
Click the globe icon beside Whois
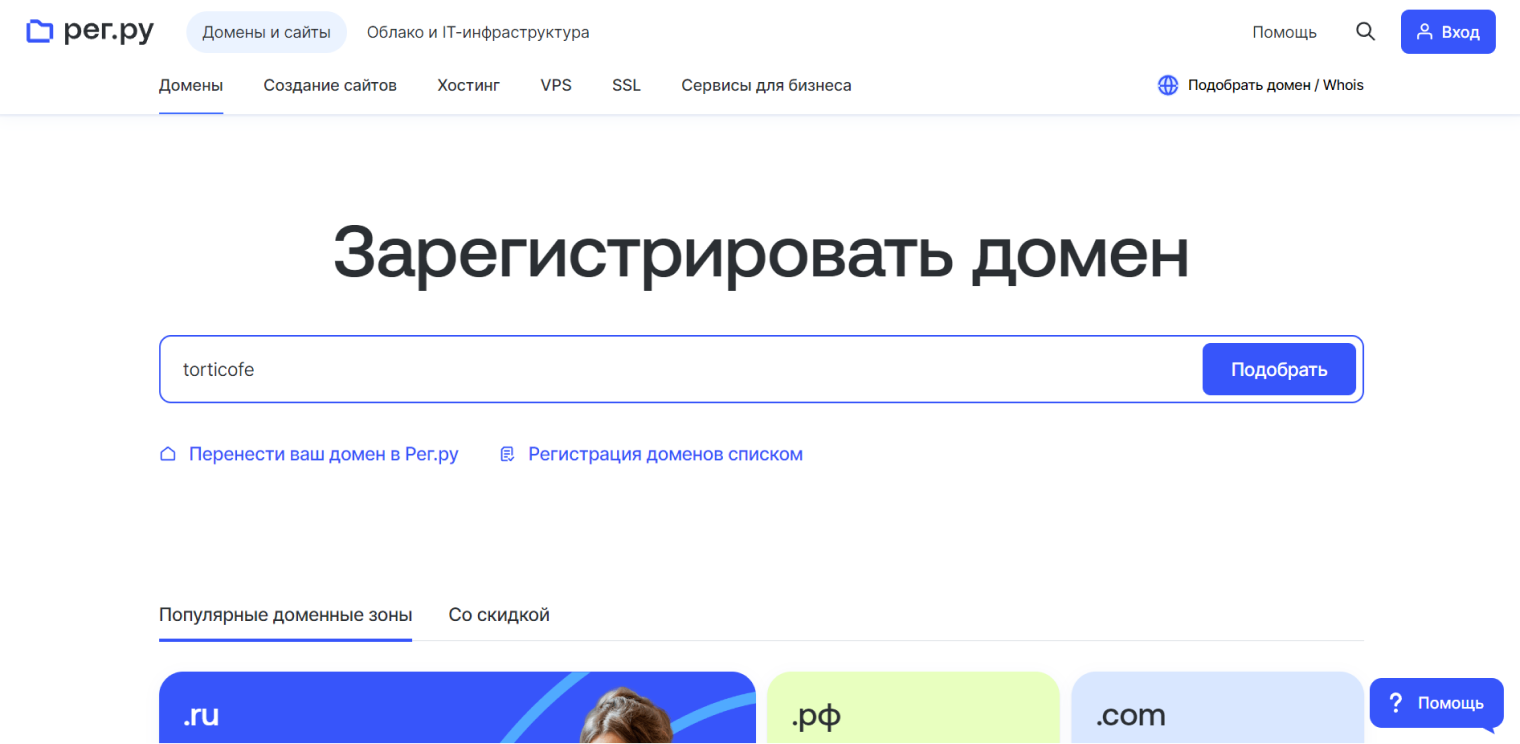point(1168,85)
